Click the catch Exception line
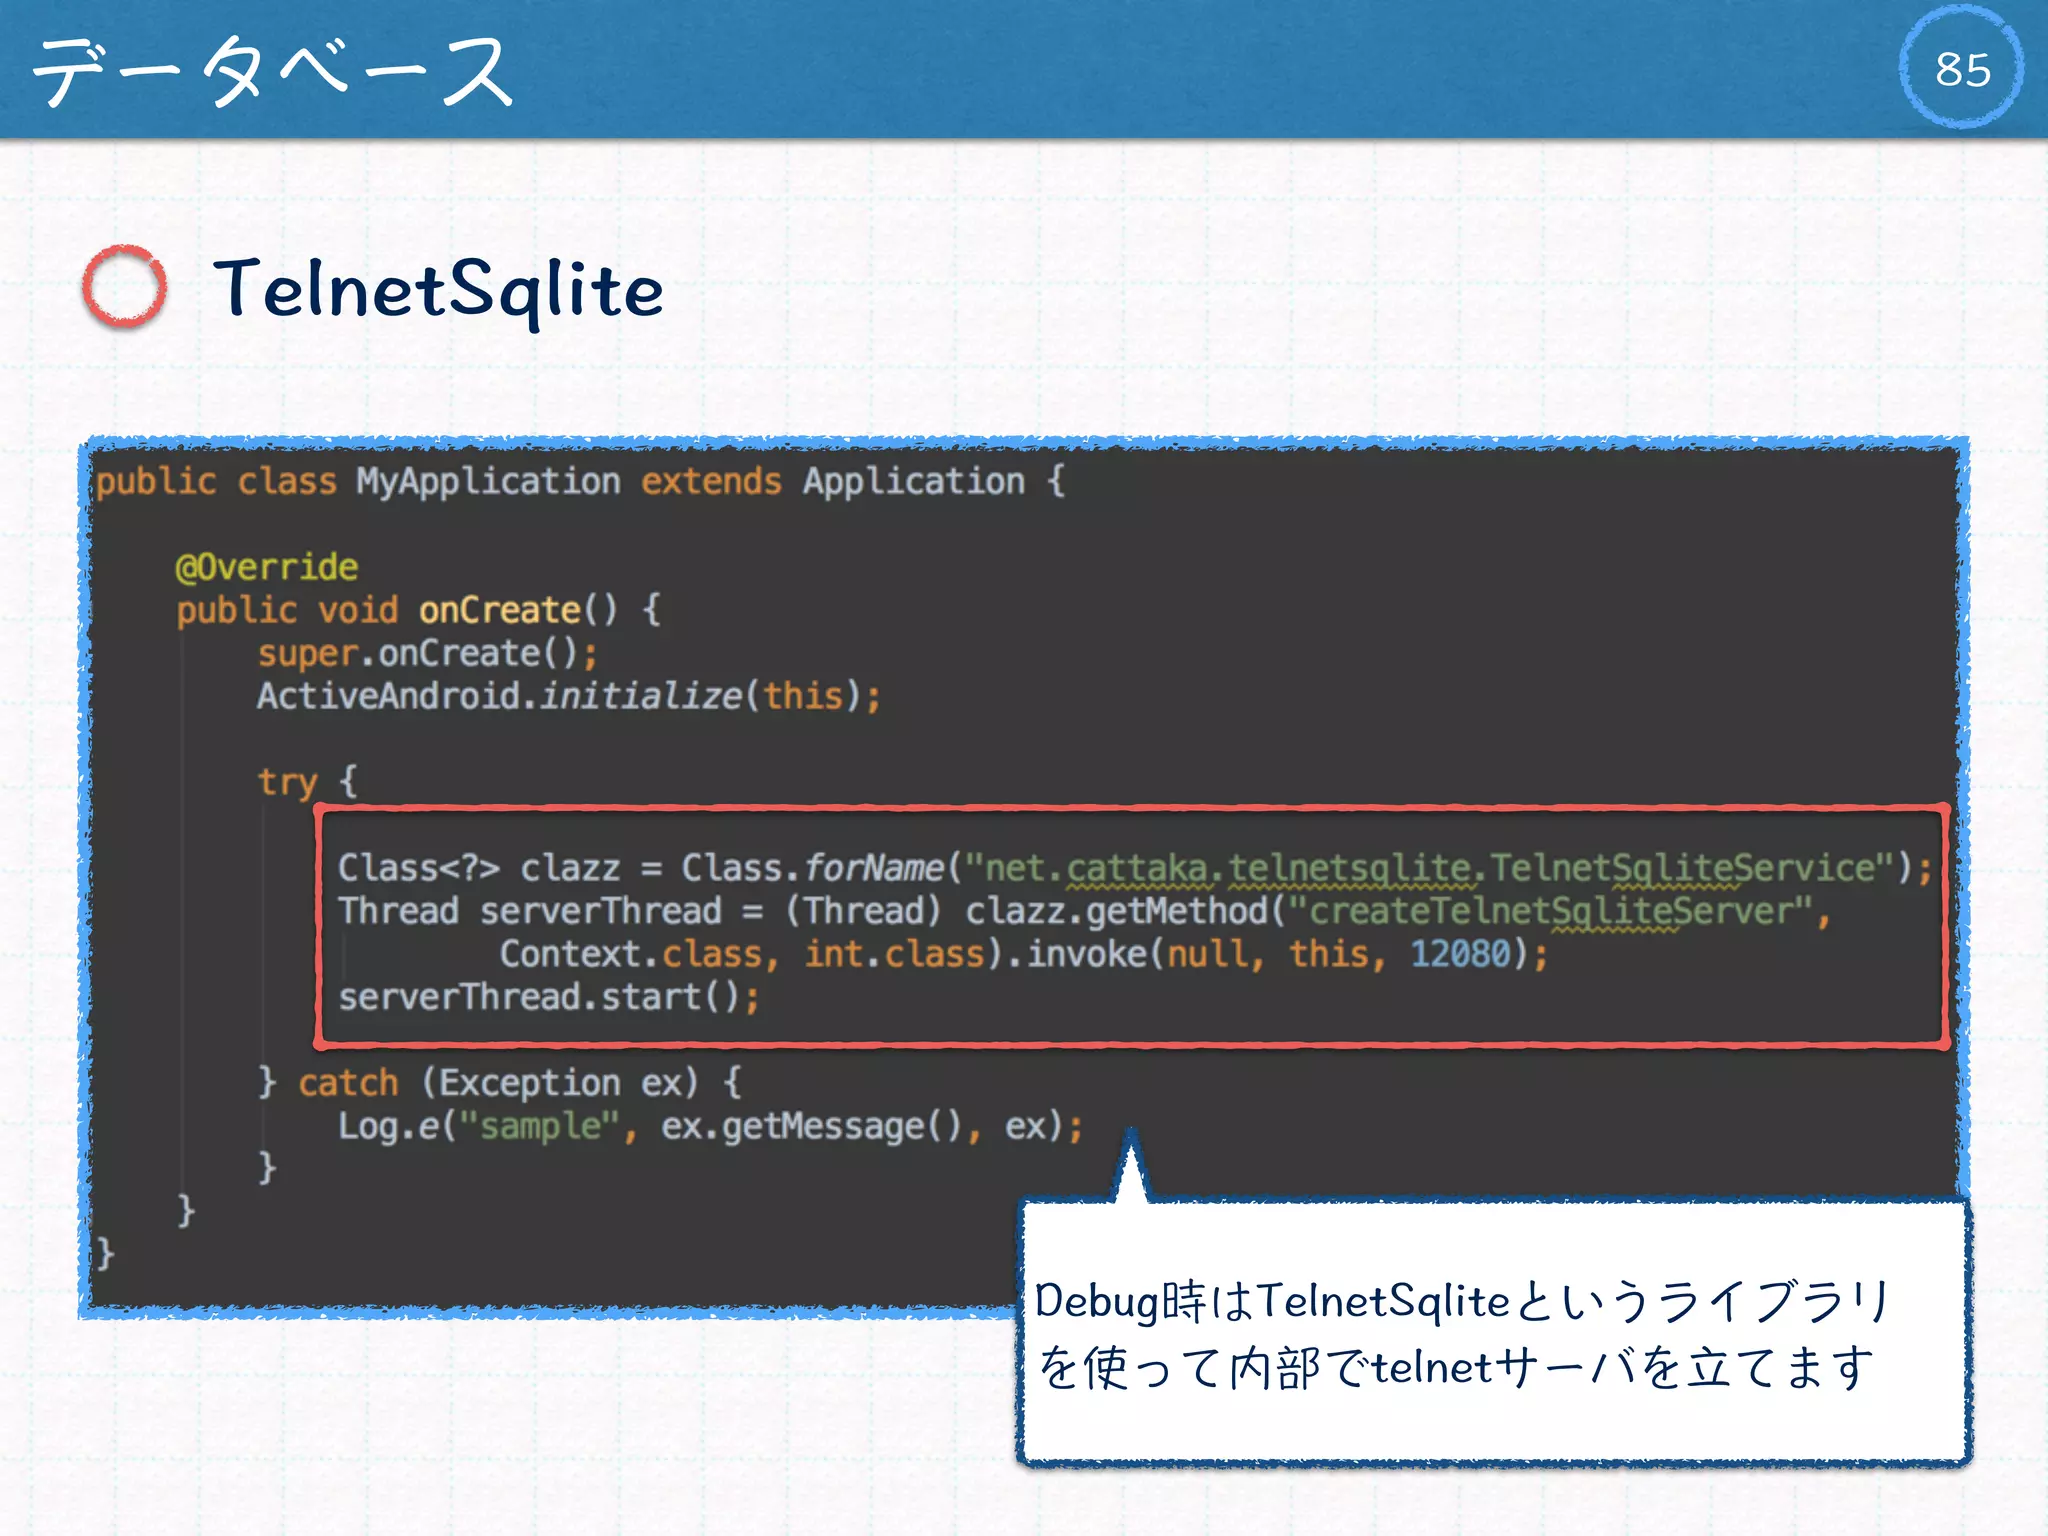The height and width of the screenshot is (1536, 2048). tap(500, 1083)
